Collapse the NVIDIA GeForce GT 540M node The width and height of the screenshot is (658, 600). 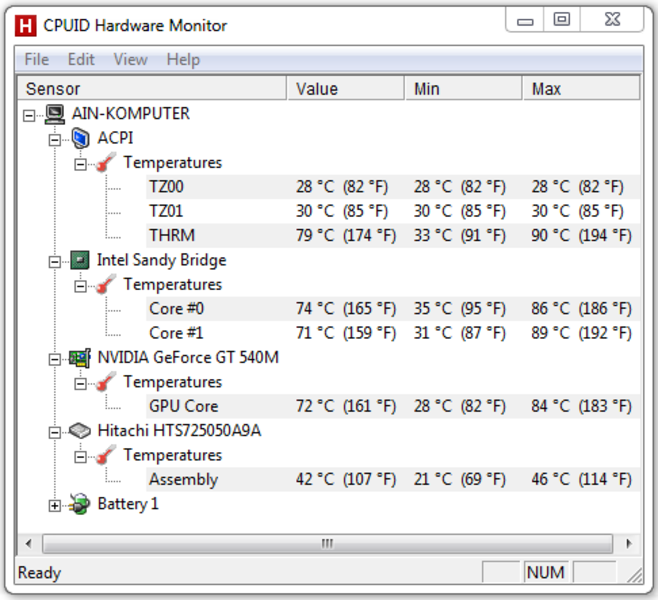point(55,359)
